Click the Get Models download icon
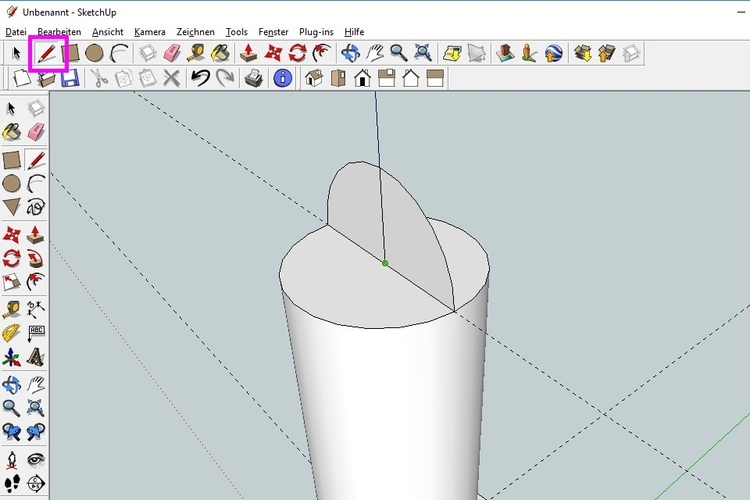The width and height of the screenshot is (750, 500). (583, 53)
